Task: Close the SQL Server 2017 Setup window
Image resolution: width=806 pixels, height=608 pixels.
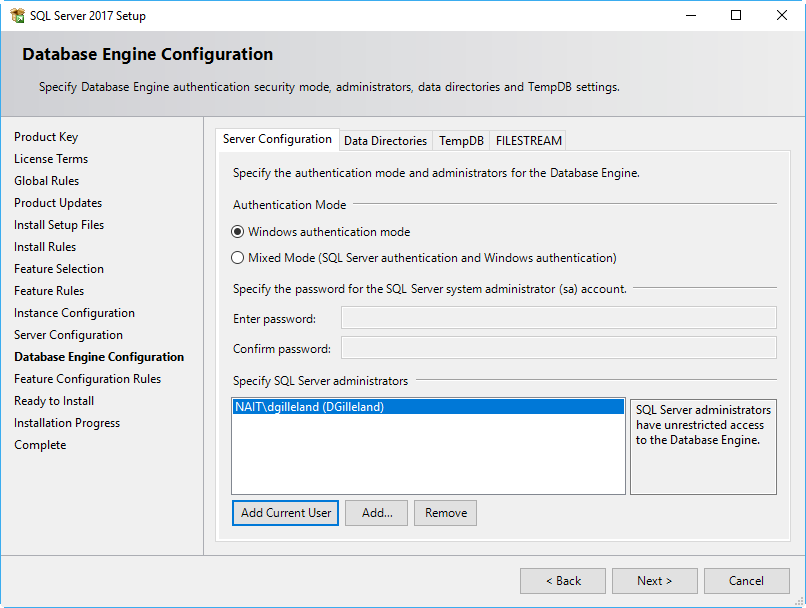Action: pyautogui.click(x=782, y=15)
